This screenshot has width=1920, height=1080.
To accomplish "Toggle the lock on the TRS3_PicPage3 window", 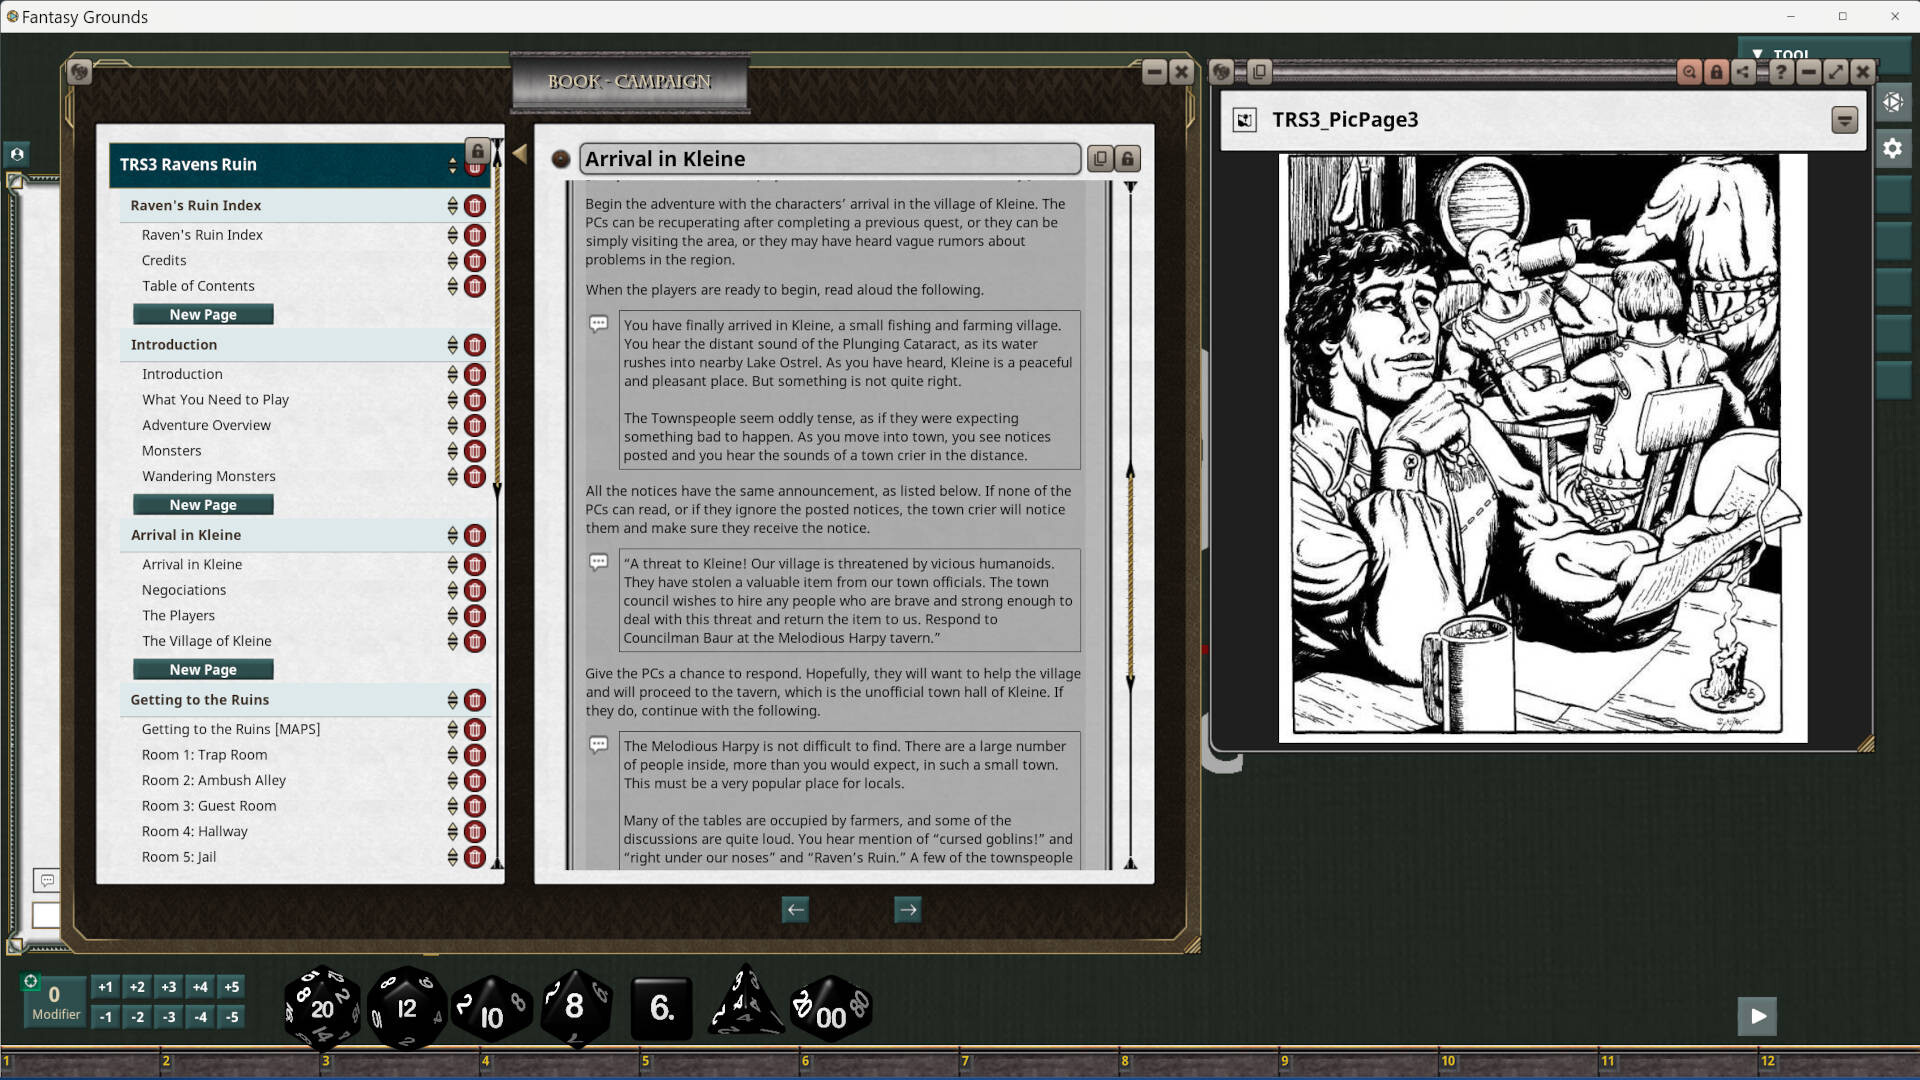I will [x=1718, y=72].
